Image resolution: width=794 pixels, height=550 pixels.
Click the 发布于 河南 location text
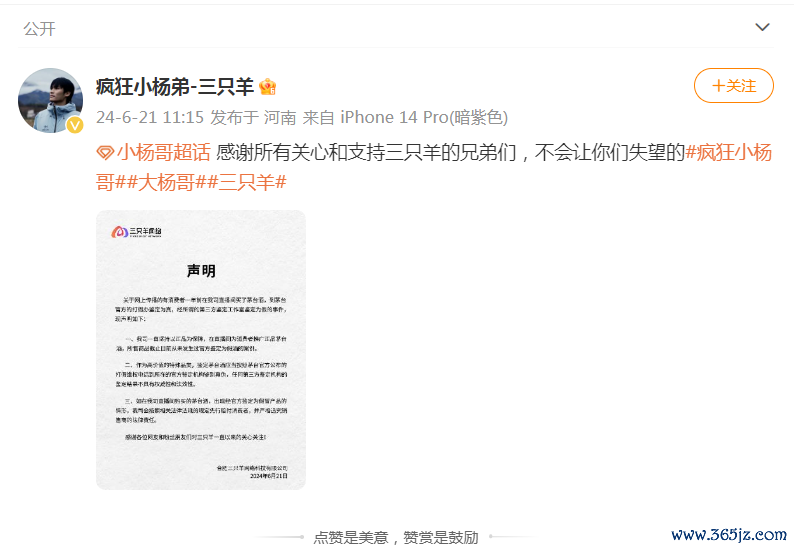click(253, 117)
